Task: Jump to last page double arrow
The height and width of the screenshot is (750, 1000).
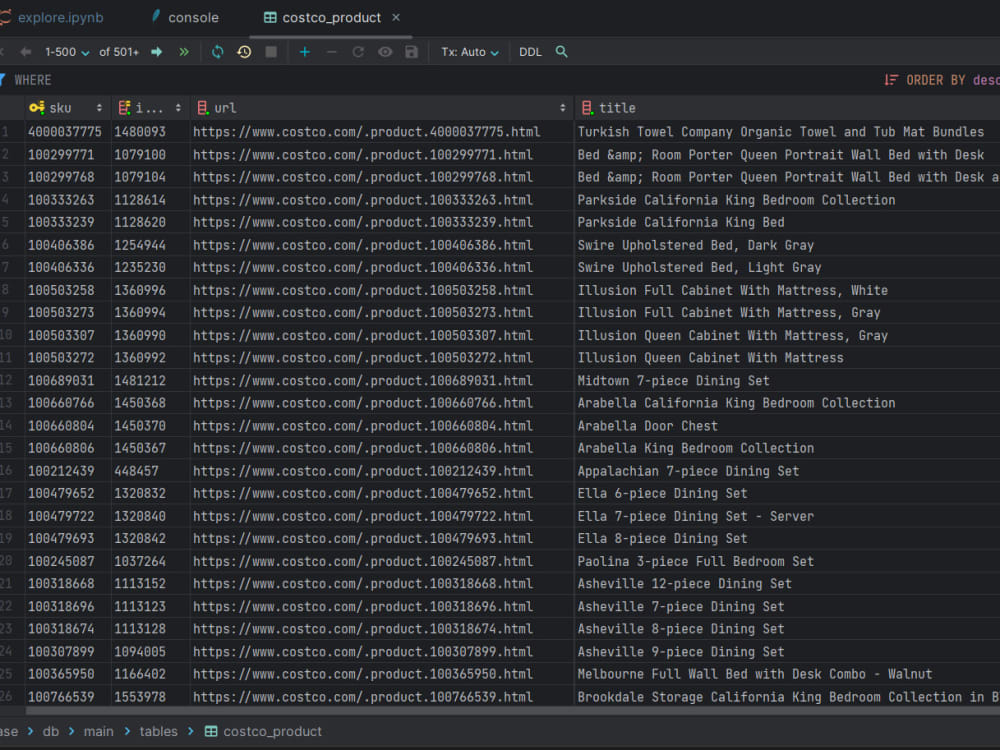Action: [184, 52]
